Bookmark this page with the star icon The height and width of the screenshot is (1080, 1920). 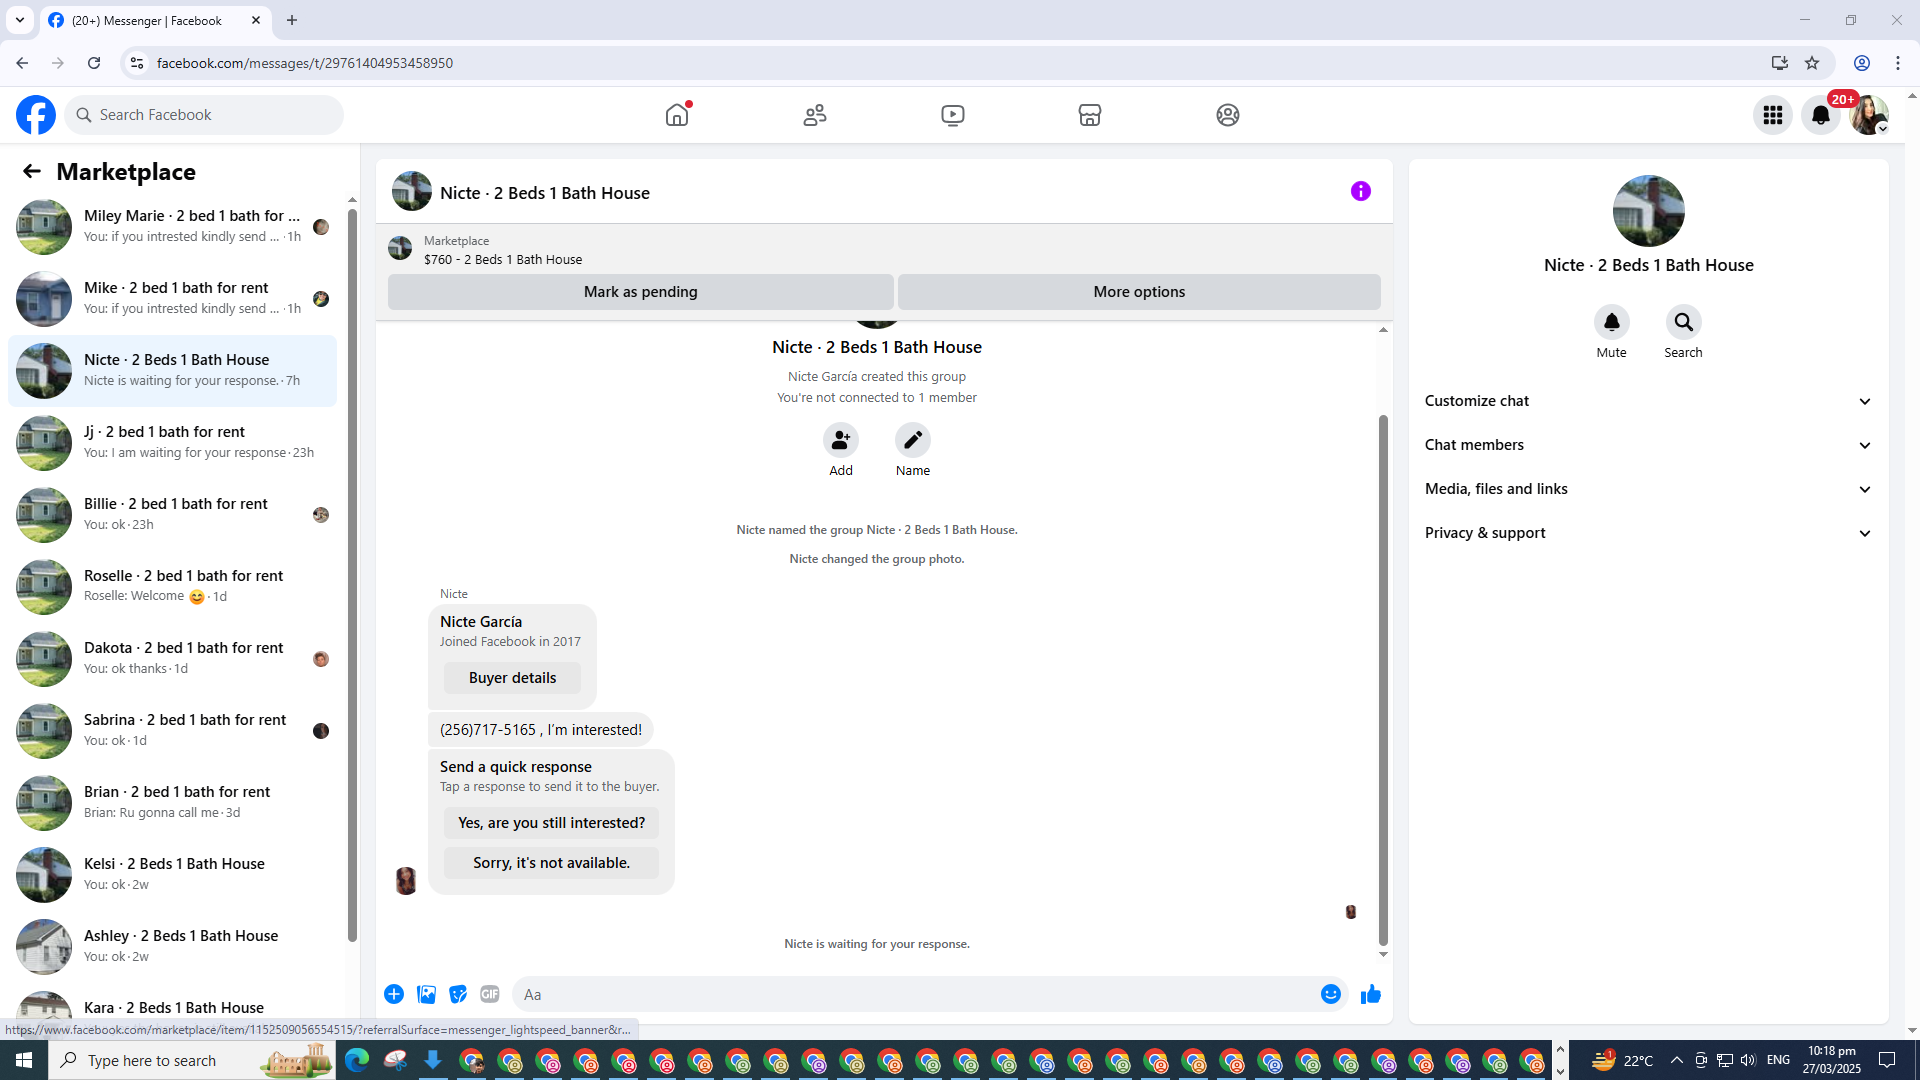pyautogui.click(x=1812, y=63)
